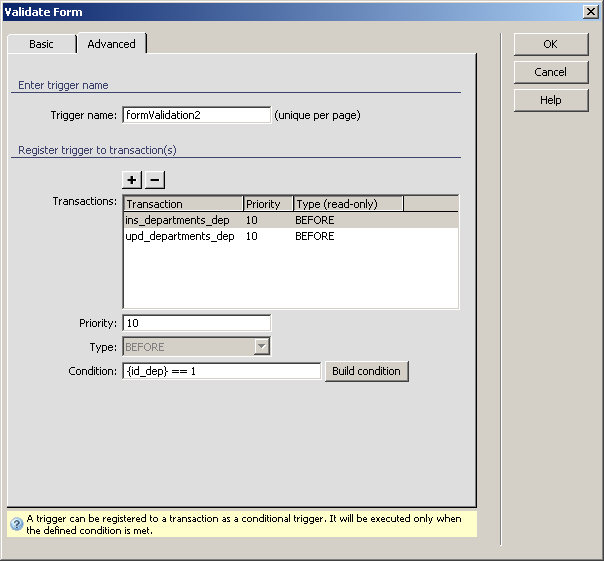Image resolution: width=604 pixels, height=561 pixels.
Task: Click into the Priority input field
Action: click(196, 323)
